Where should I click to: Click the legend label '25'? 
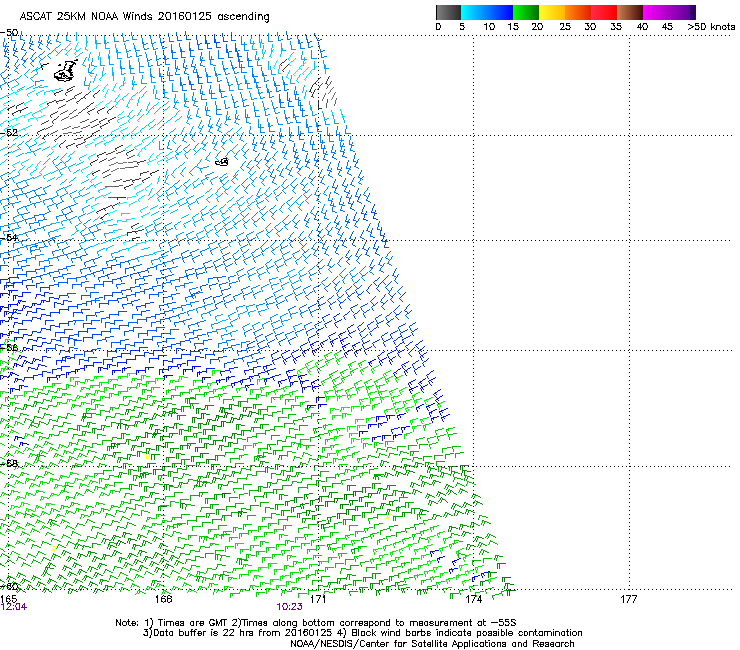coord(565,27)
